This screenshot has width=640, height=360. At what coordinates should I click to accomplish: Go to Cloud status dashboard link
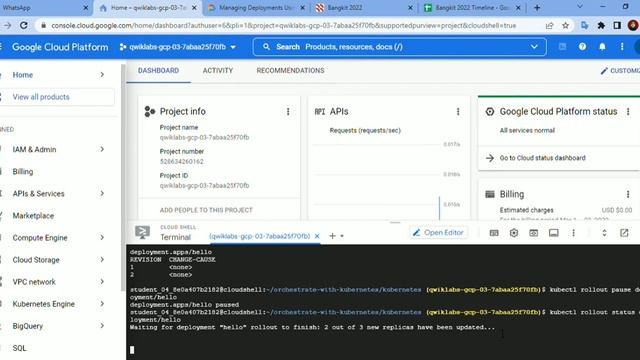542,158
